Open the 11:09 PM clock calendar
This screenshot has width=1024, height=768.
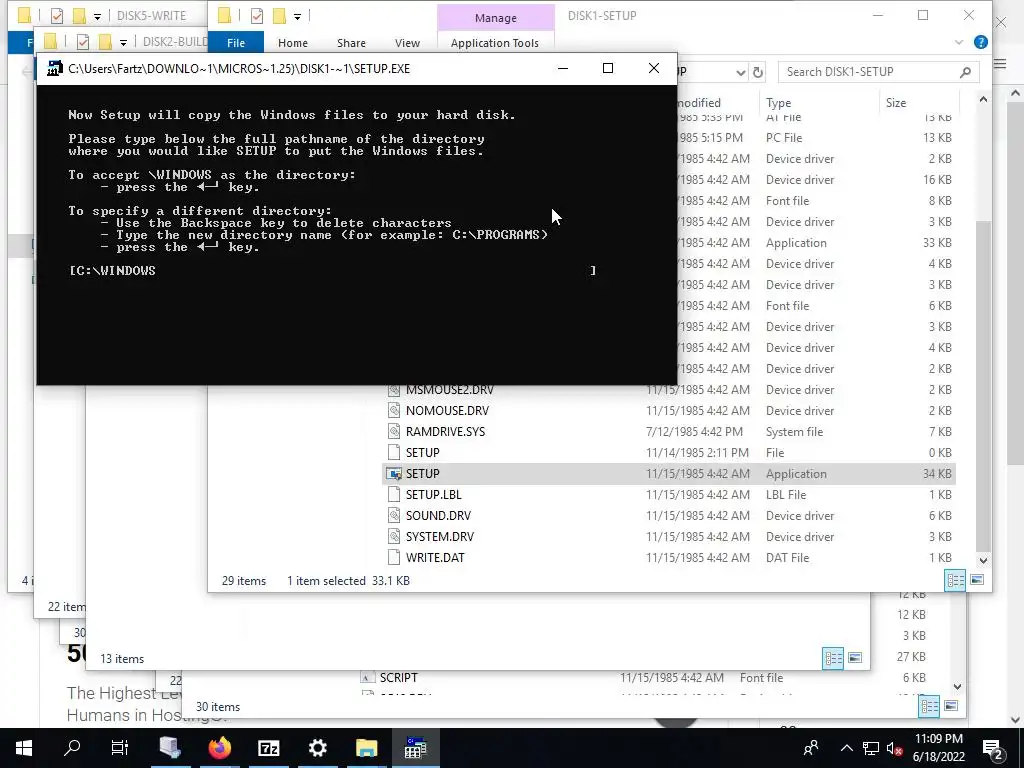[938, 748]
